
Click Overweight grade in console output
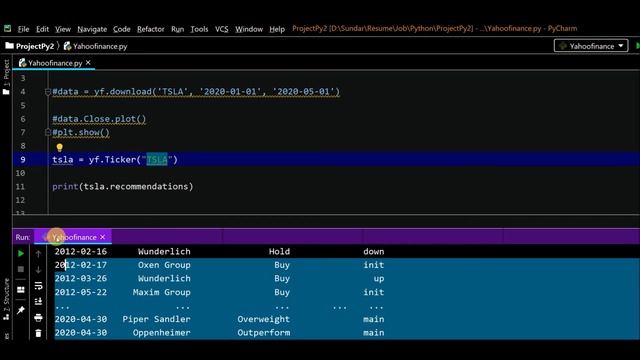click(x=264, y=319)
